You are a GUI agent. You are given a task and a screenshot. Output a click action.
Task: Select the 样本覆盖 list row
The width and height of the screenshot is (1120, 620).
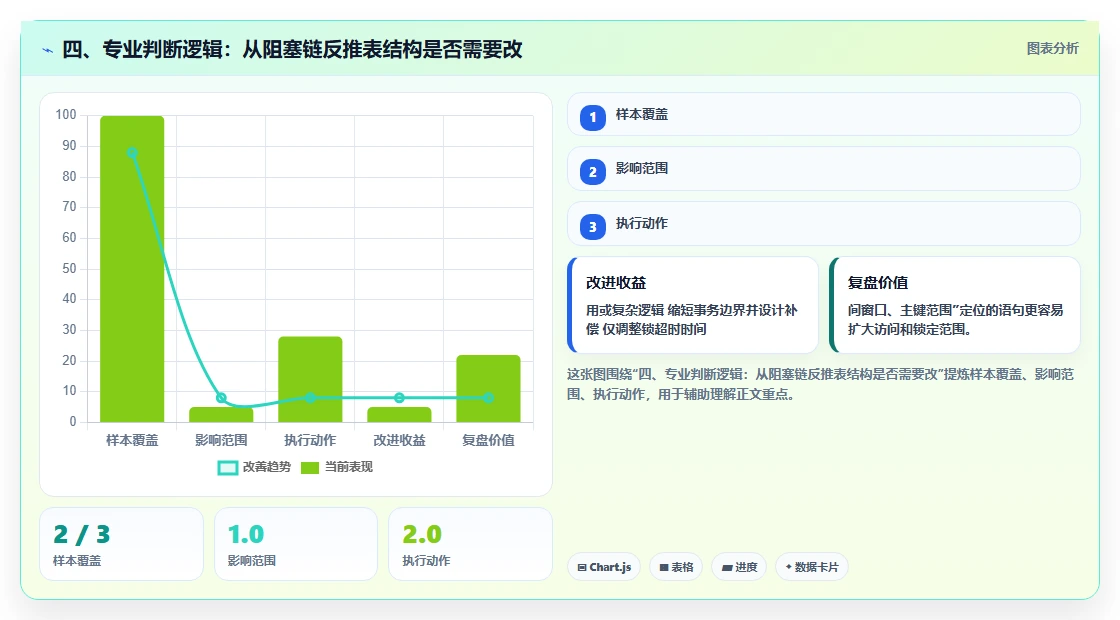824,114
